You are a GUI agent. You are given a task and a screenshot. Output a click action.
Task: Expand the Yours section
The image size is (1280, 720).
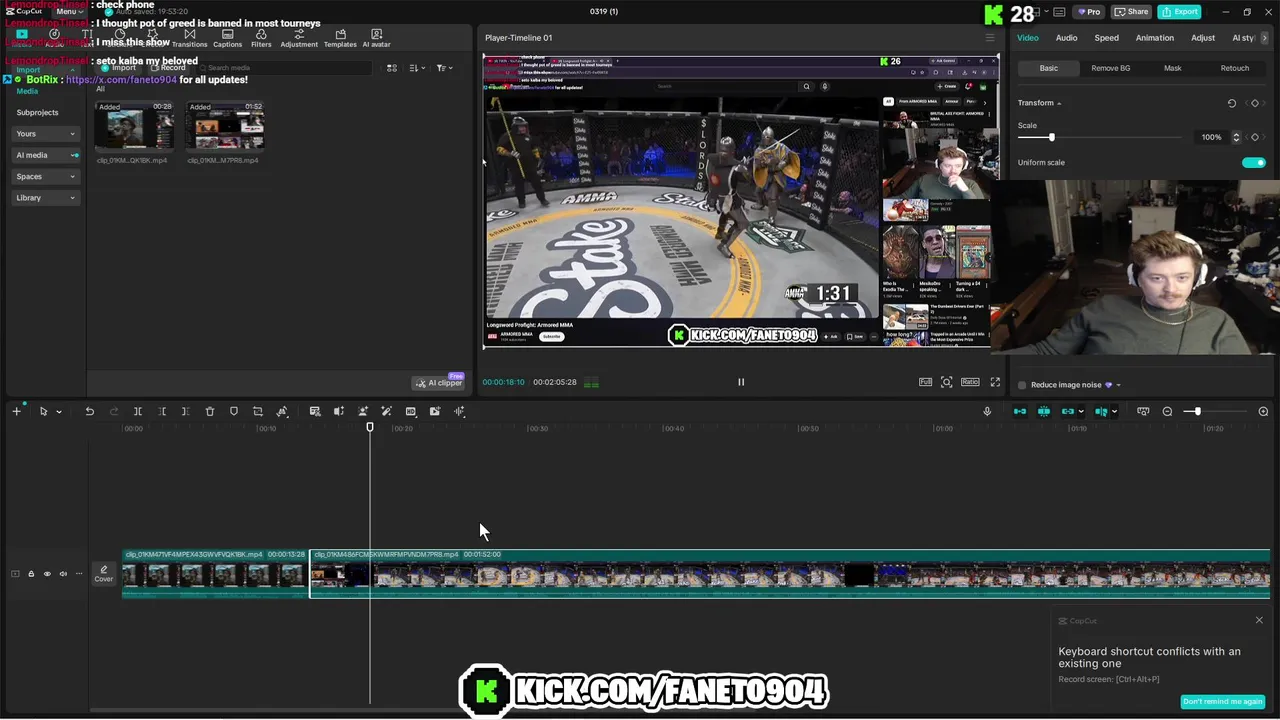pos(46,134)
